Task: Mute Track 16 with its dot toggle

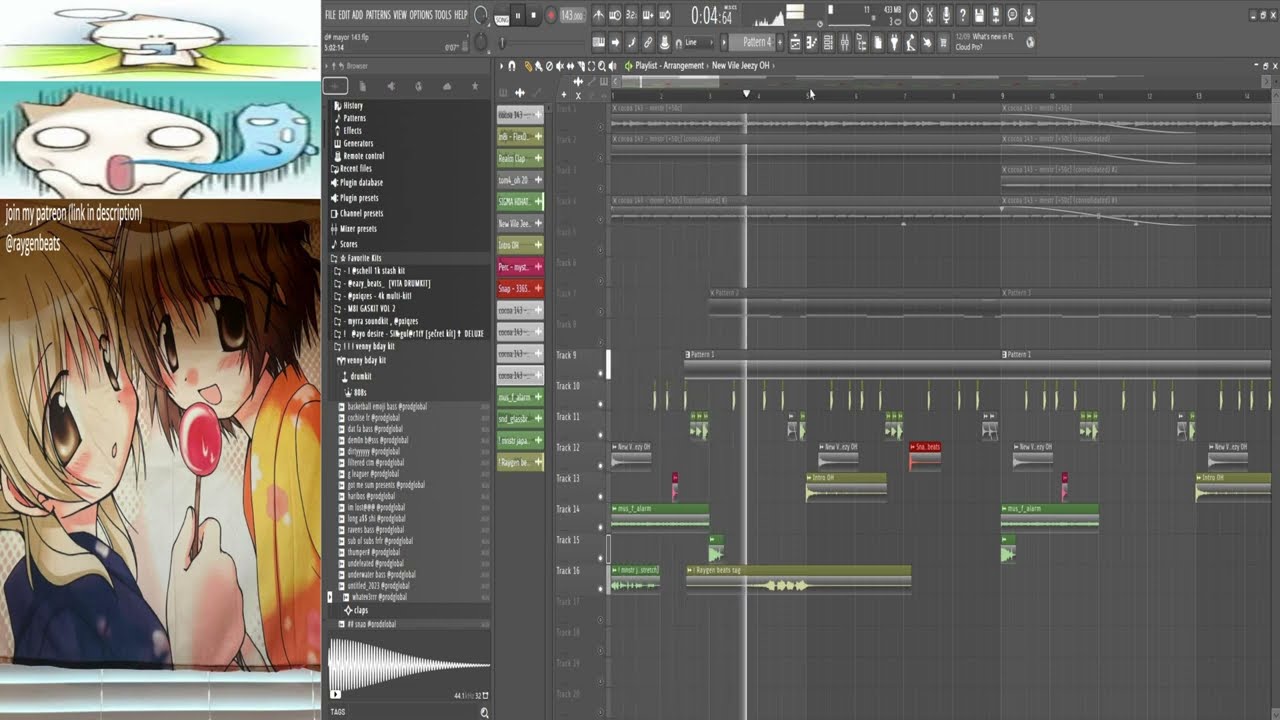Action: [601, 588]
